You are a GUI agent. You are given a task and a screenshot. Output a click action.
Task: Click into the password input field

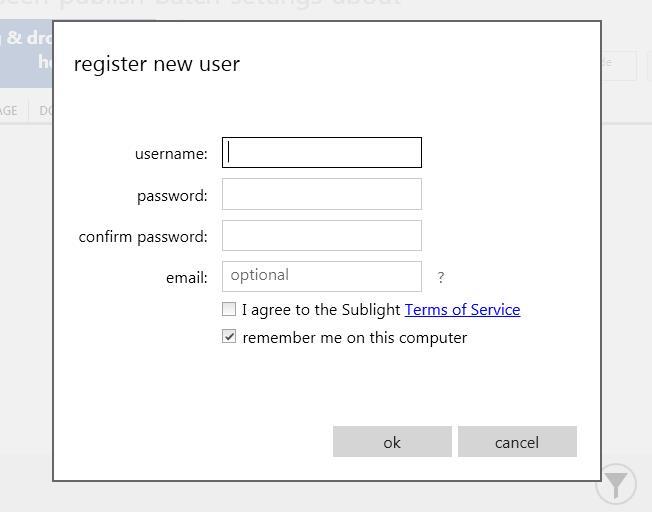pos(322,194)
